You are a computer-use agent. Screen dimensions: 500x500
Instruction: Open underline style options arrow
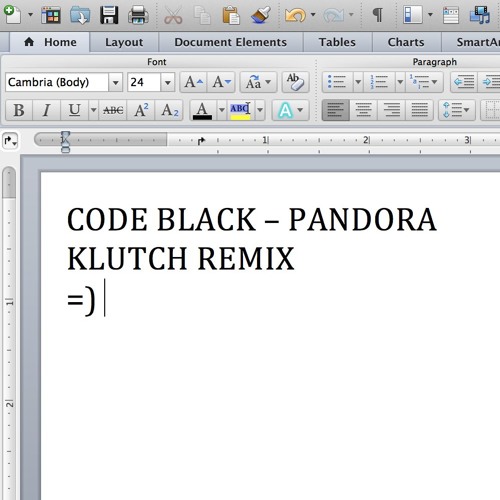[94, 110]
